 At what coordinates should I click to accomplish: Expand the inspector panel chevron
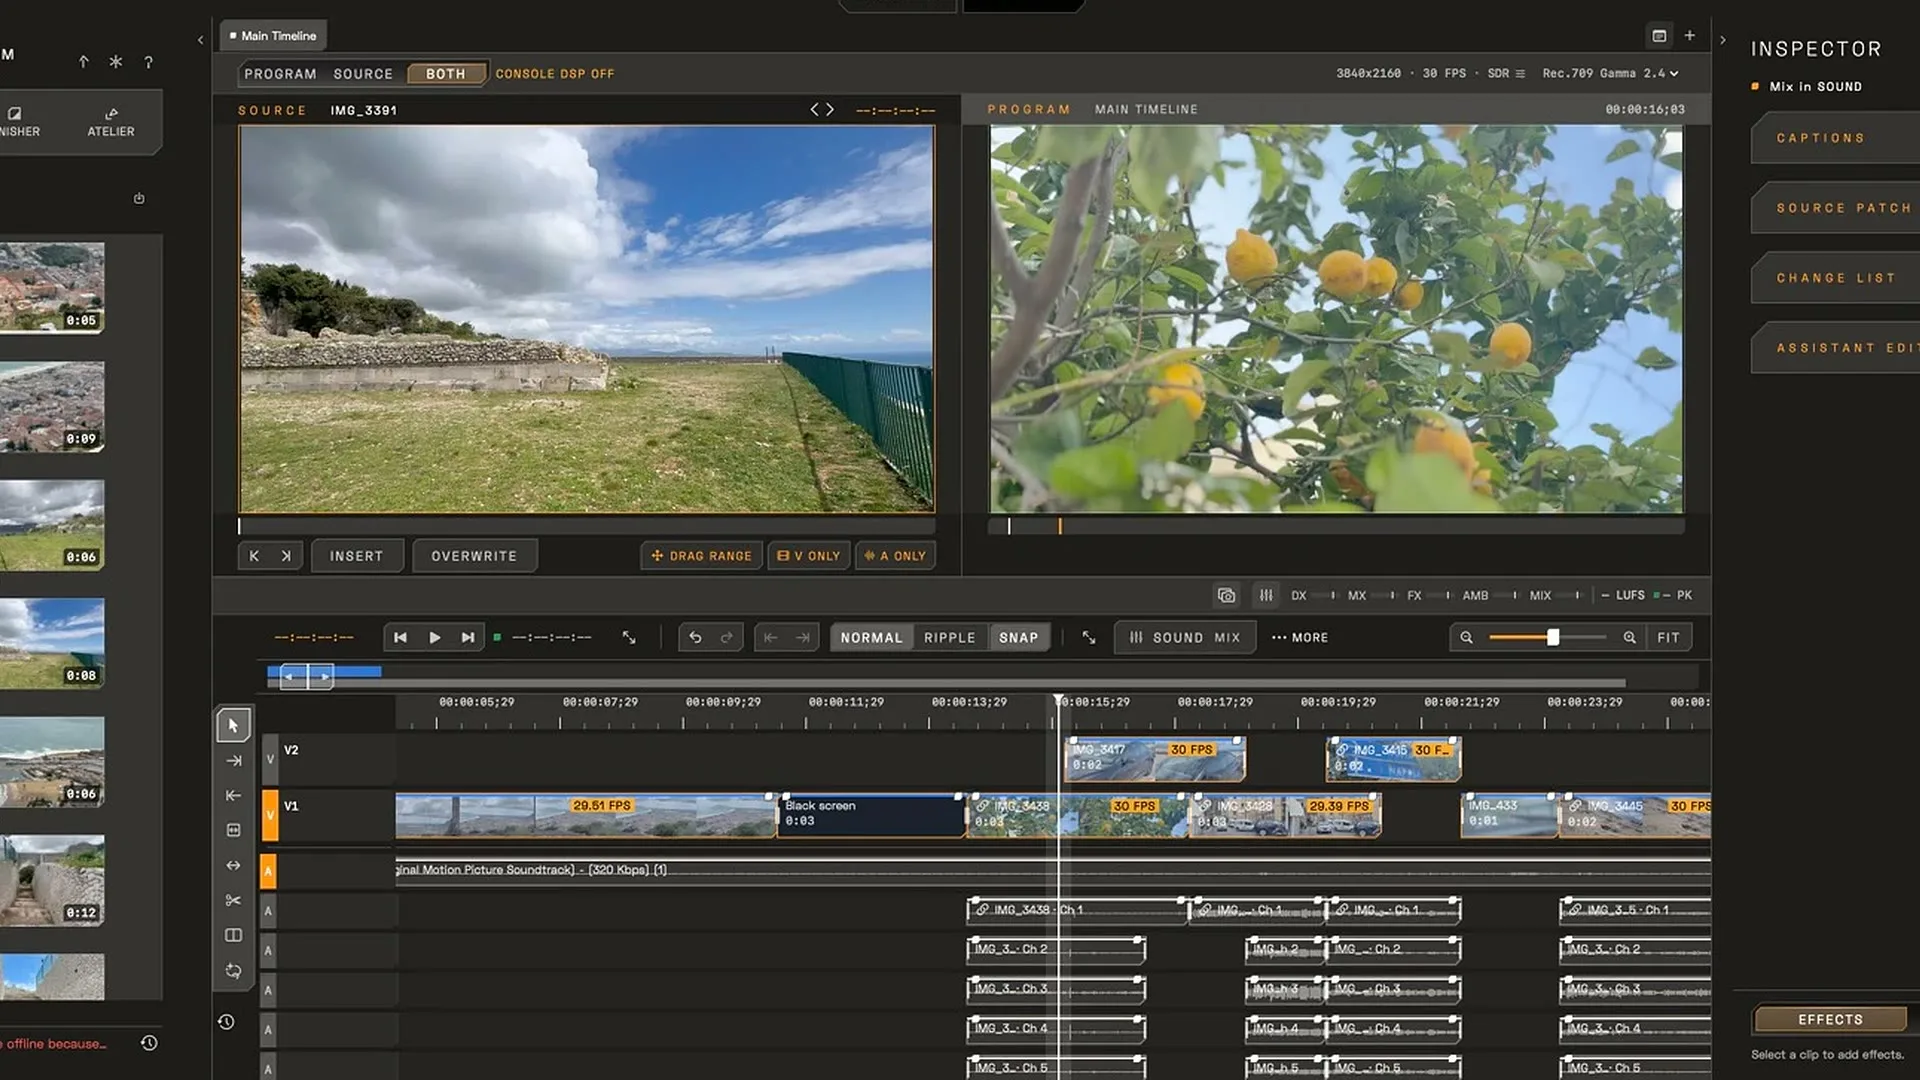tap(1722, 40)
